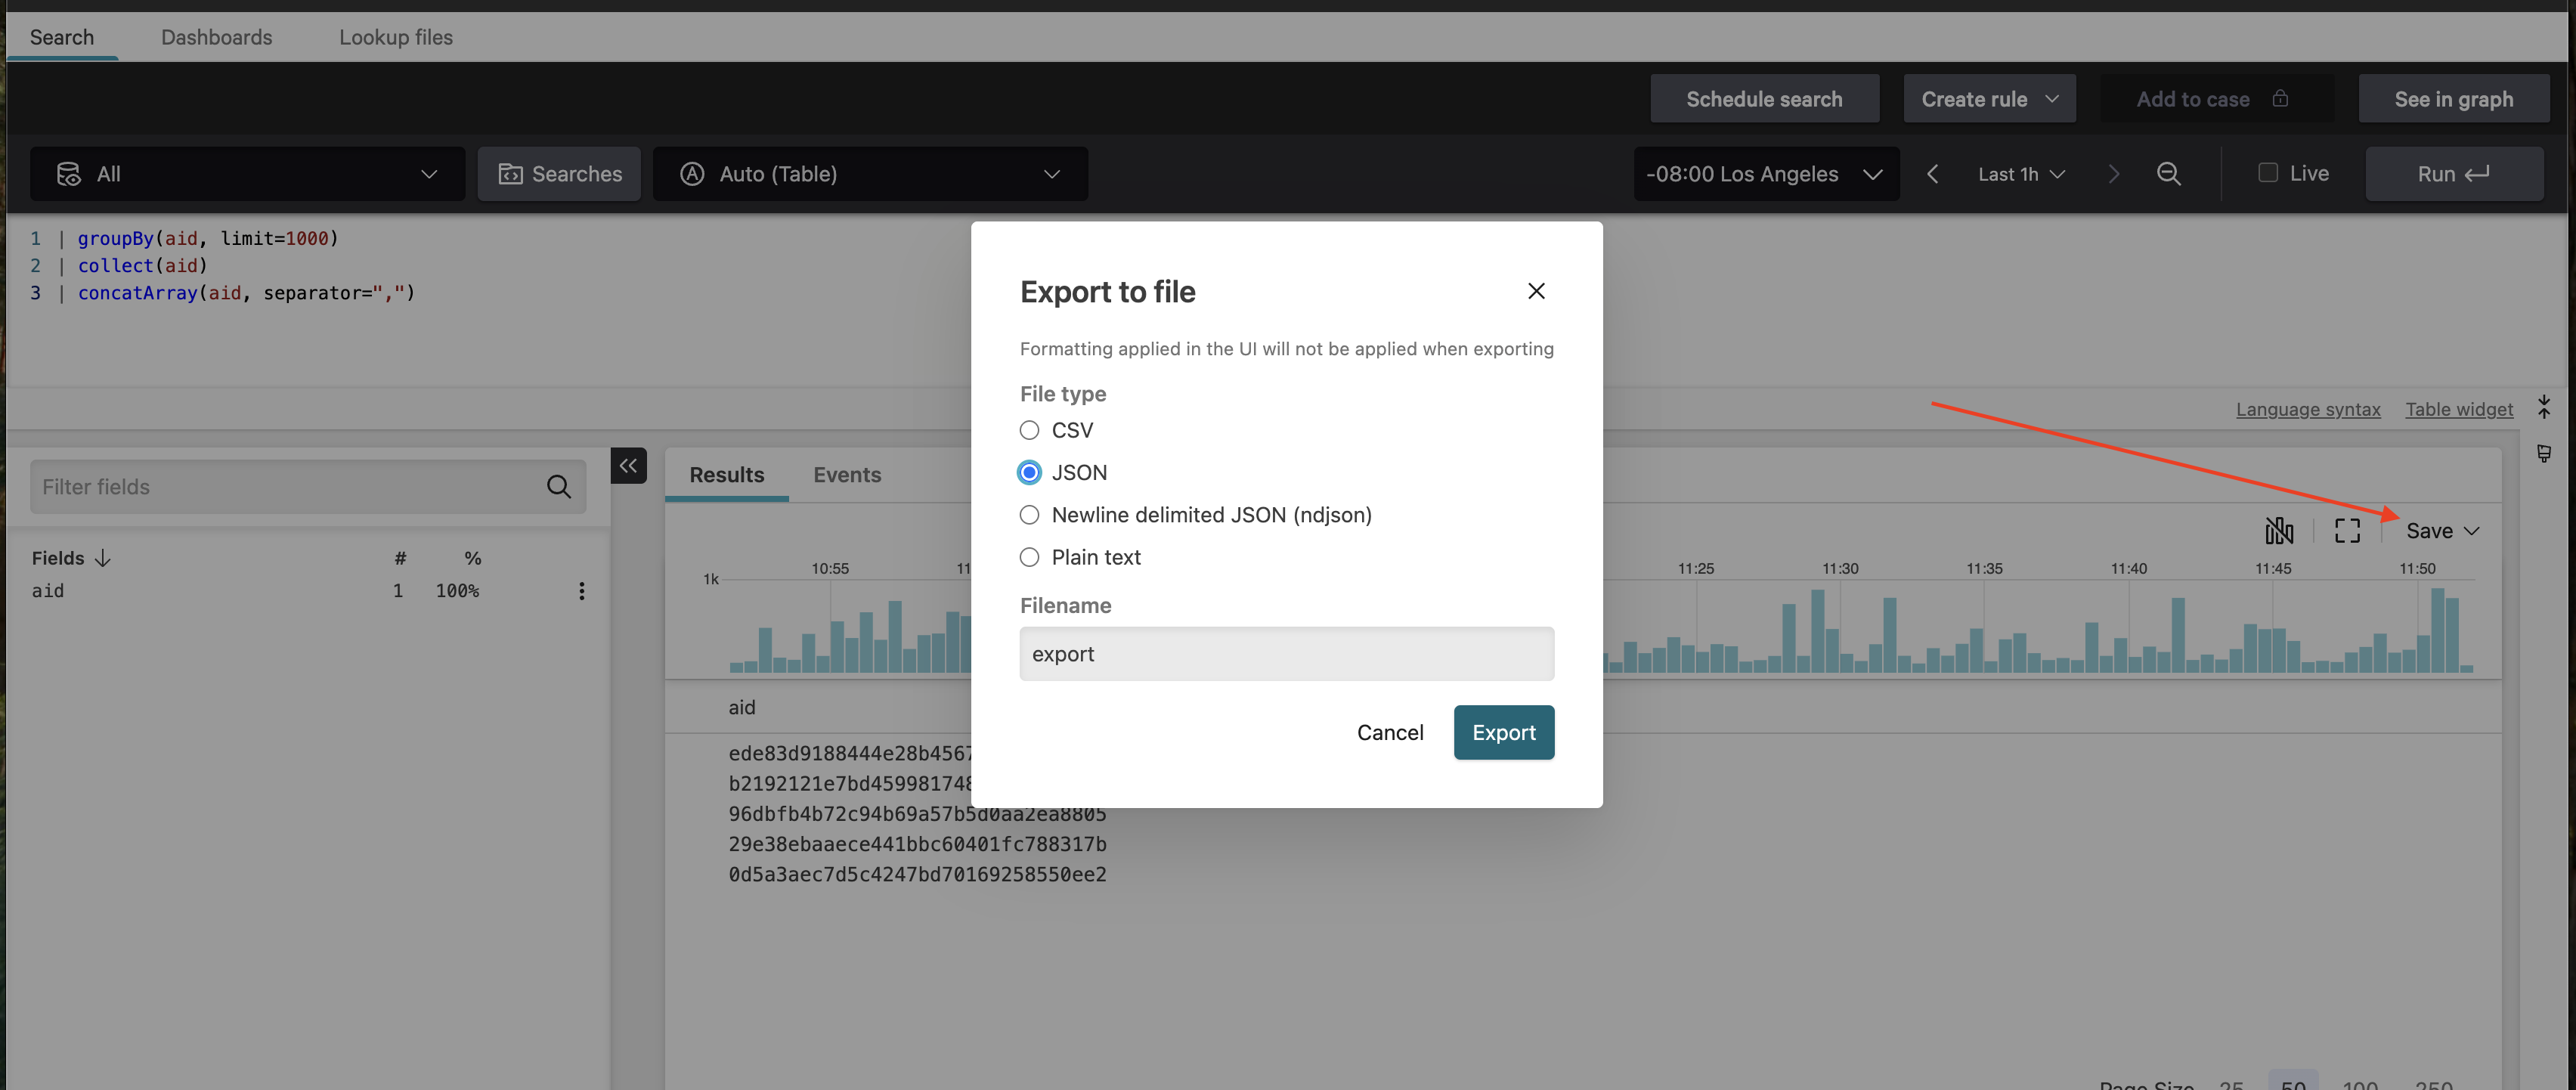
Task: Open the aid field three-dot menu
Action: (581, 591)
